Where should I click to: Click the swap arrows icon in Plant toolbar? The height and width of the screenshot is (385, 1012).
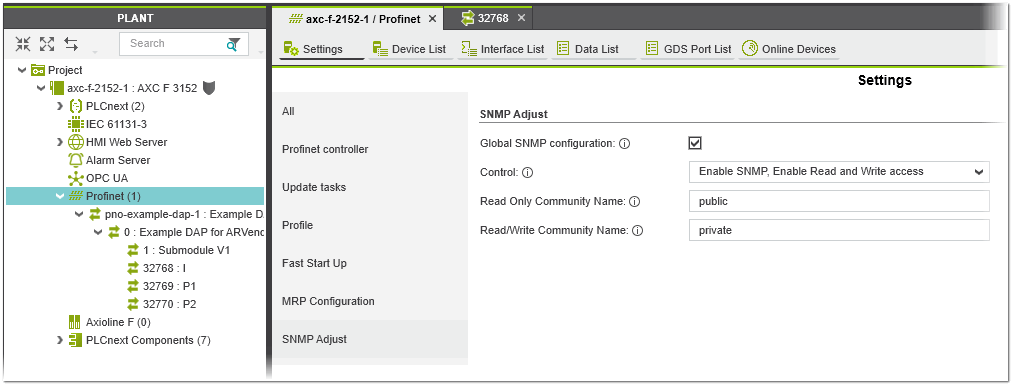71,44
